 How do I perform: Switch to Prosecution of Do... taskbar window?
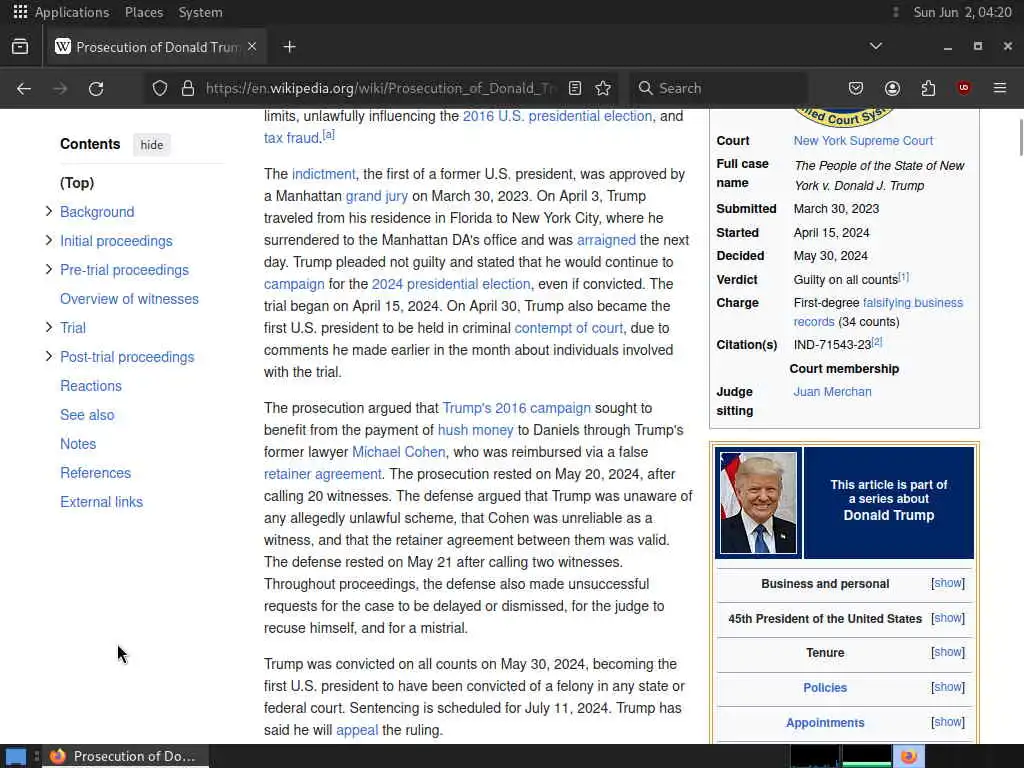pos(126,756)
